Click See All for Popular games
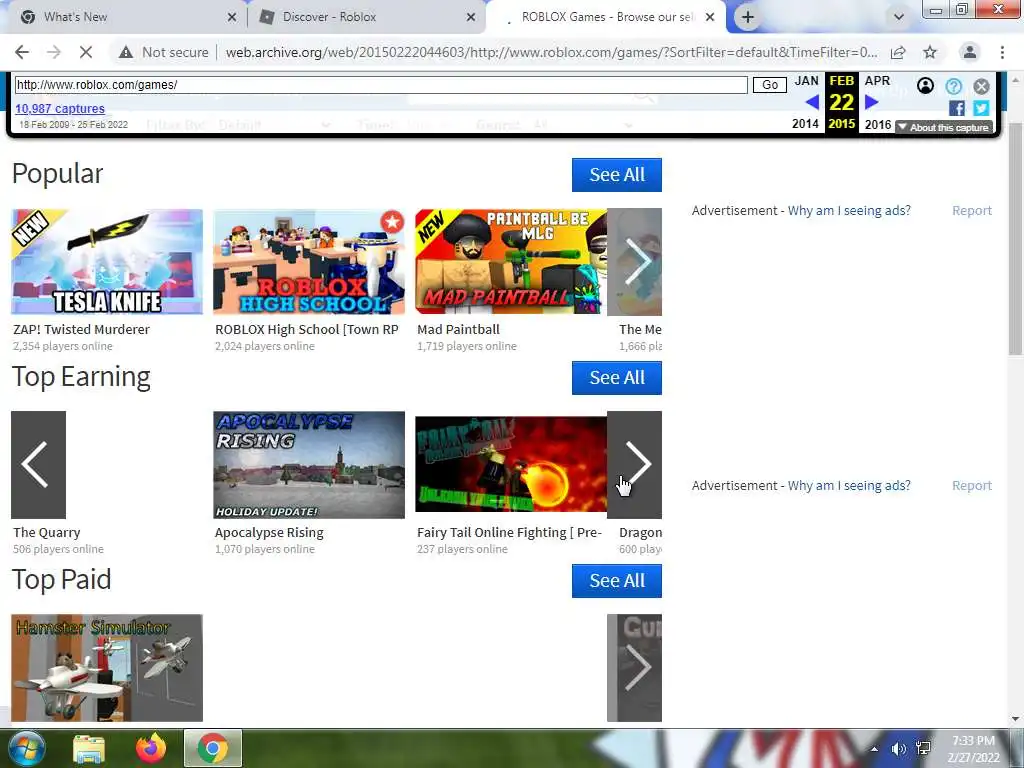1024x768 pixels. [x=616, y=175]
